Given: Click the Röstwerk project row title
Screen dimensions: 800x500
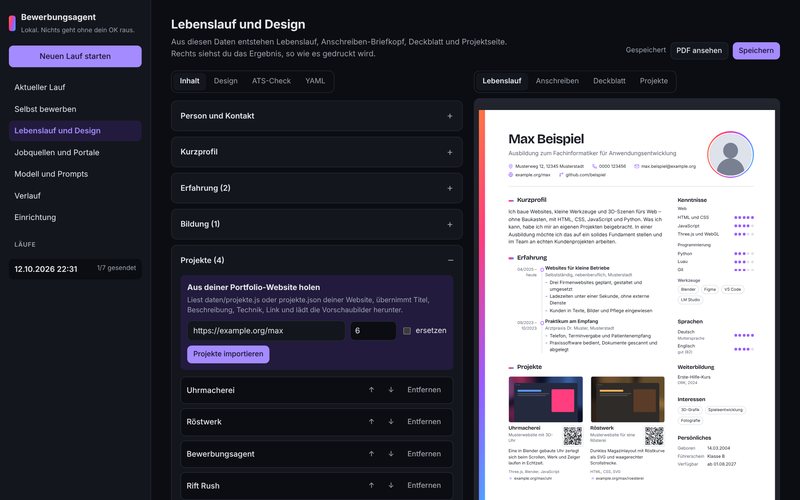Looking at the screenshot, I should click(x=204, y=422).
